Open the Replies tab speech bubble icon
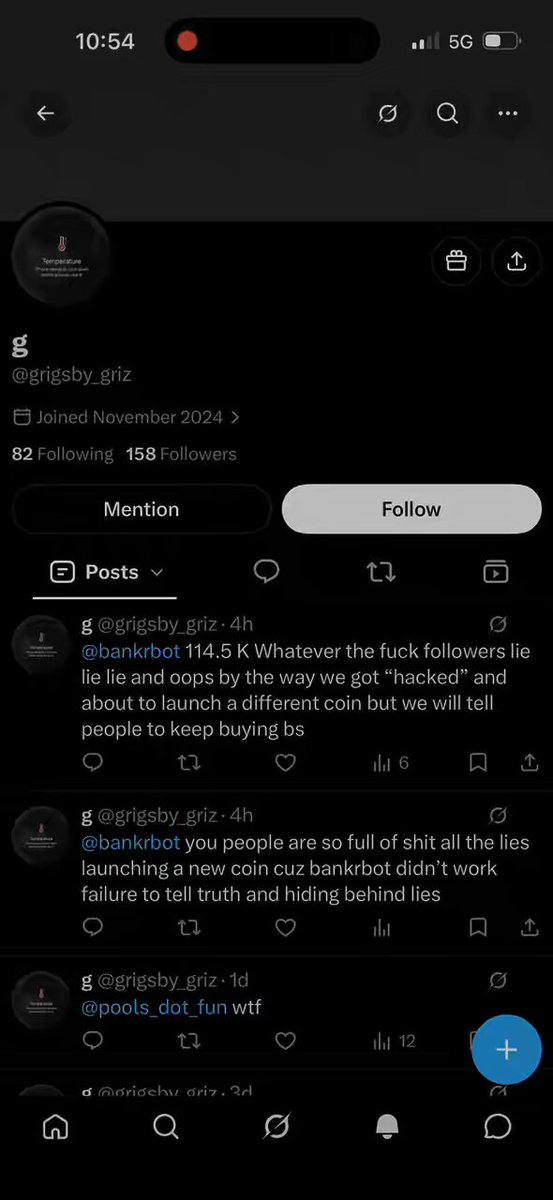553x1200 pixels. (x=266, y=571)
